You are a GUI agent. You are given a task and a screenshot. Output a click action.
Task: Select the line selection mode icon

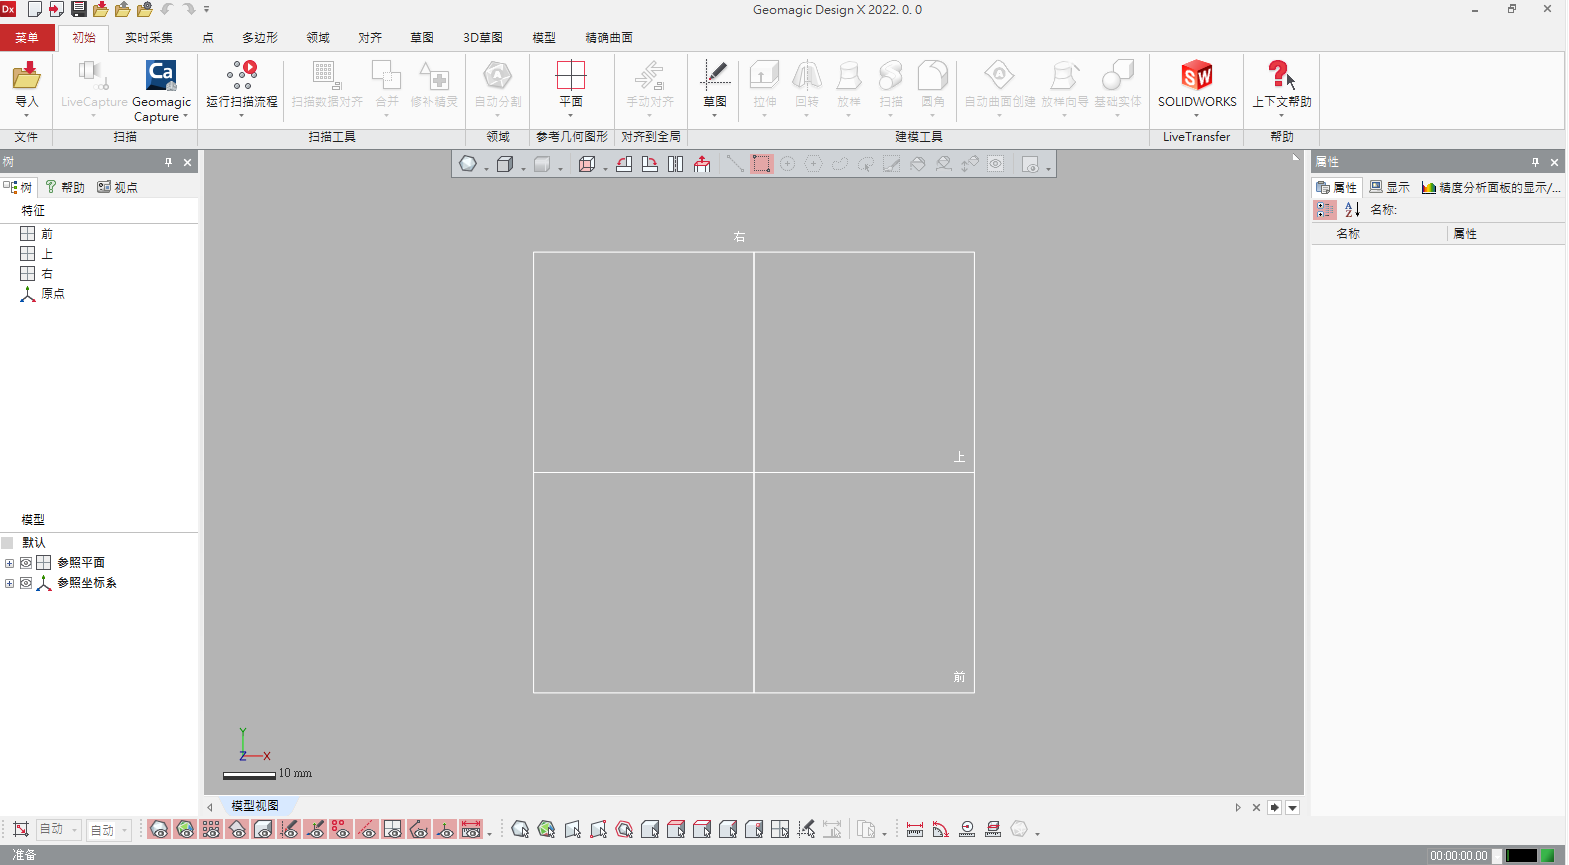[x=735, y=164]
